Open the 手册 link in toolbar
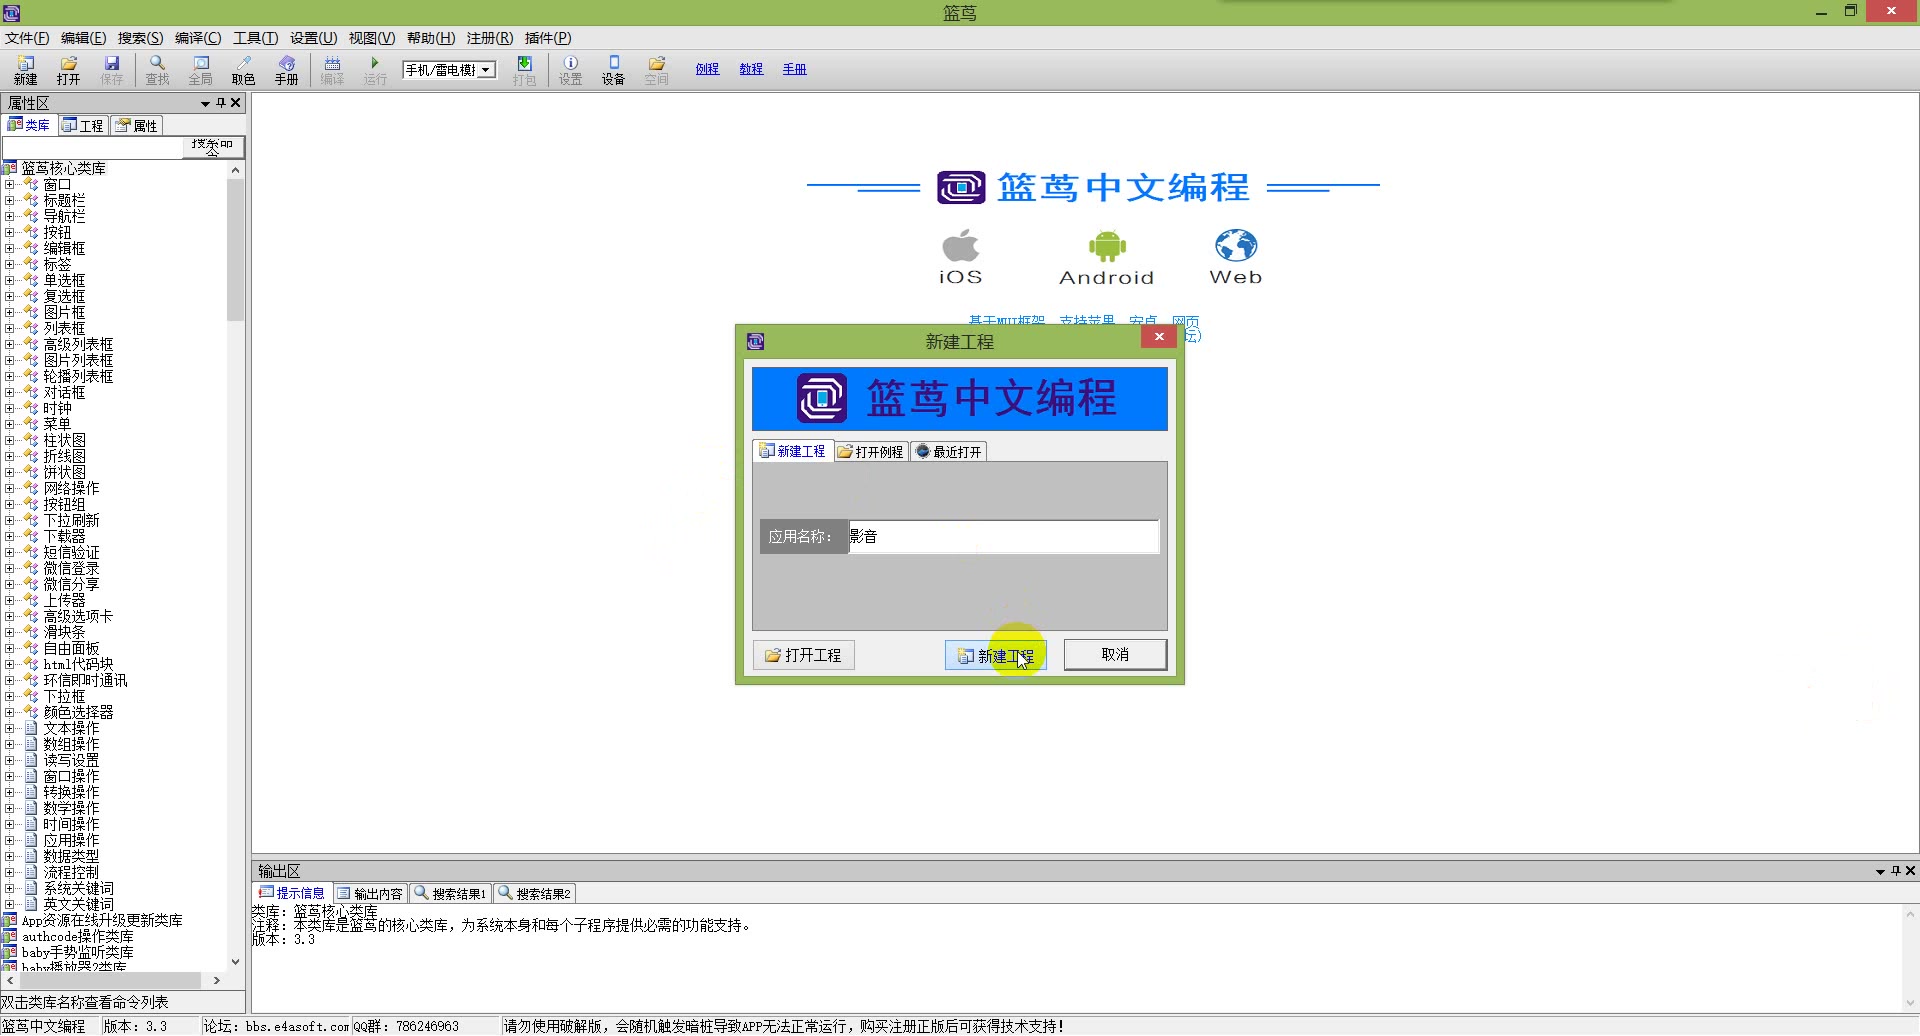This screenshot has width=1920, height=1036. coord(794,69)
